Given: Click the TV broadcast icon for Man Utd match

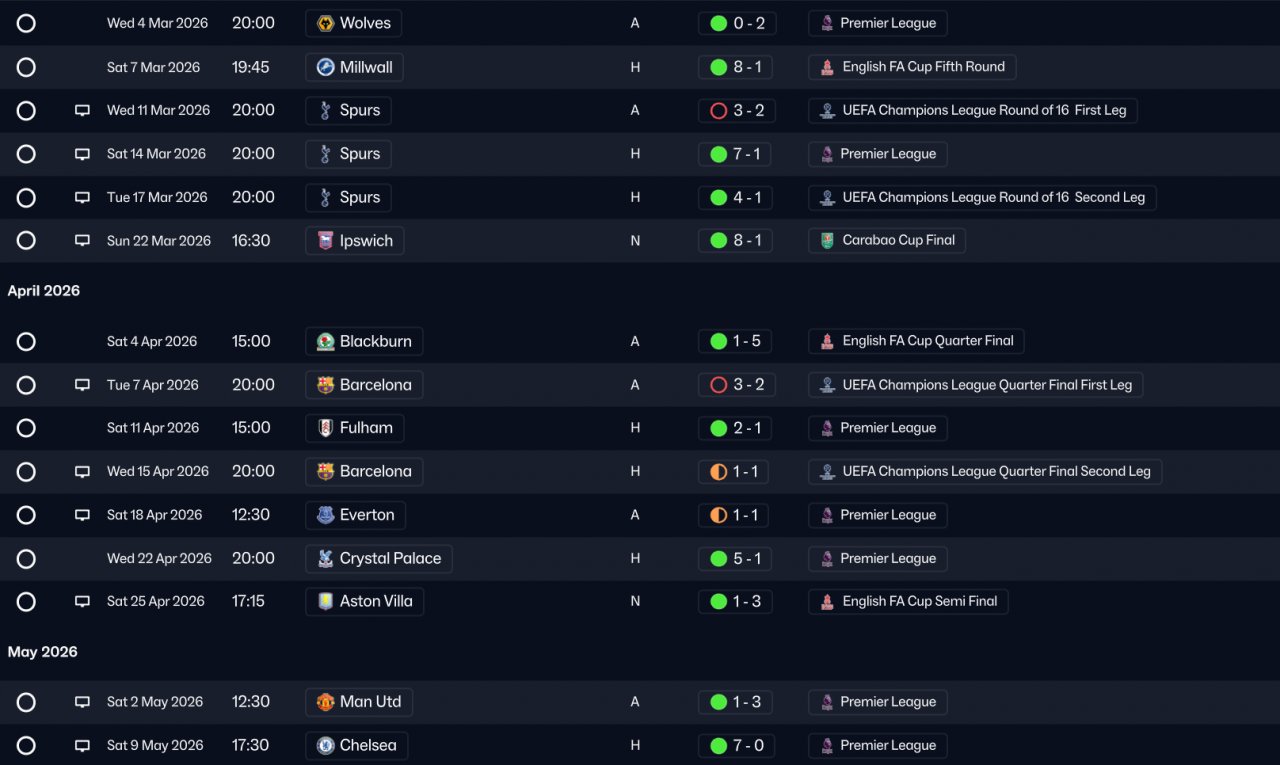Looking at the screenshot, I should tap(82, 702).
